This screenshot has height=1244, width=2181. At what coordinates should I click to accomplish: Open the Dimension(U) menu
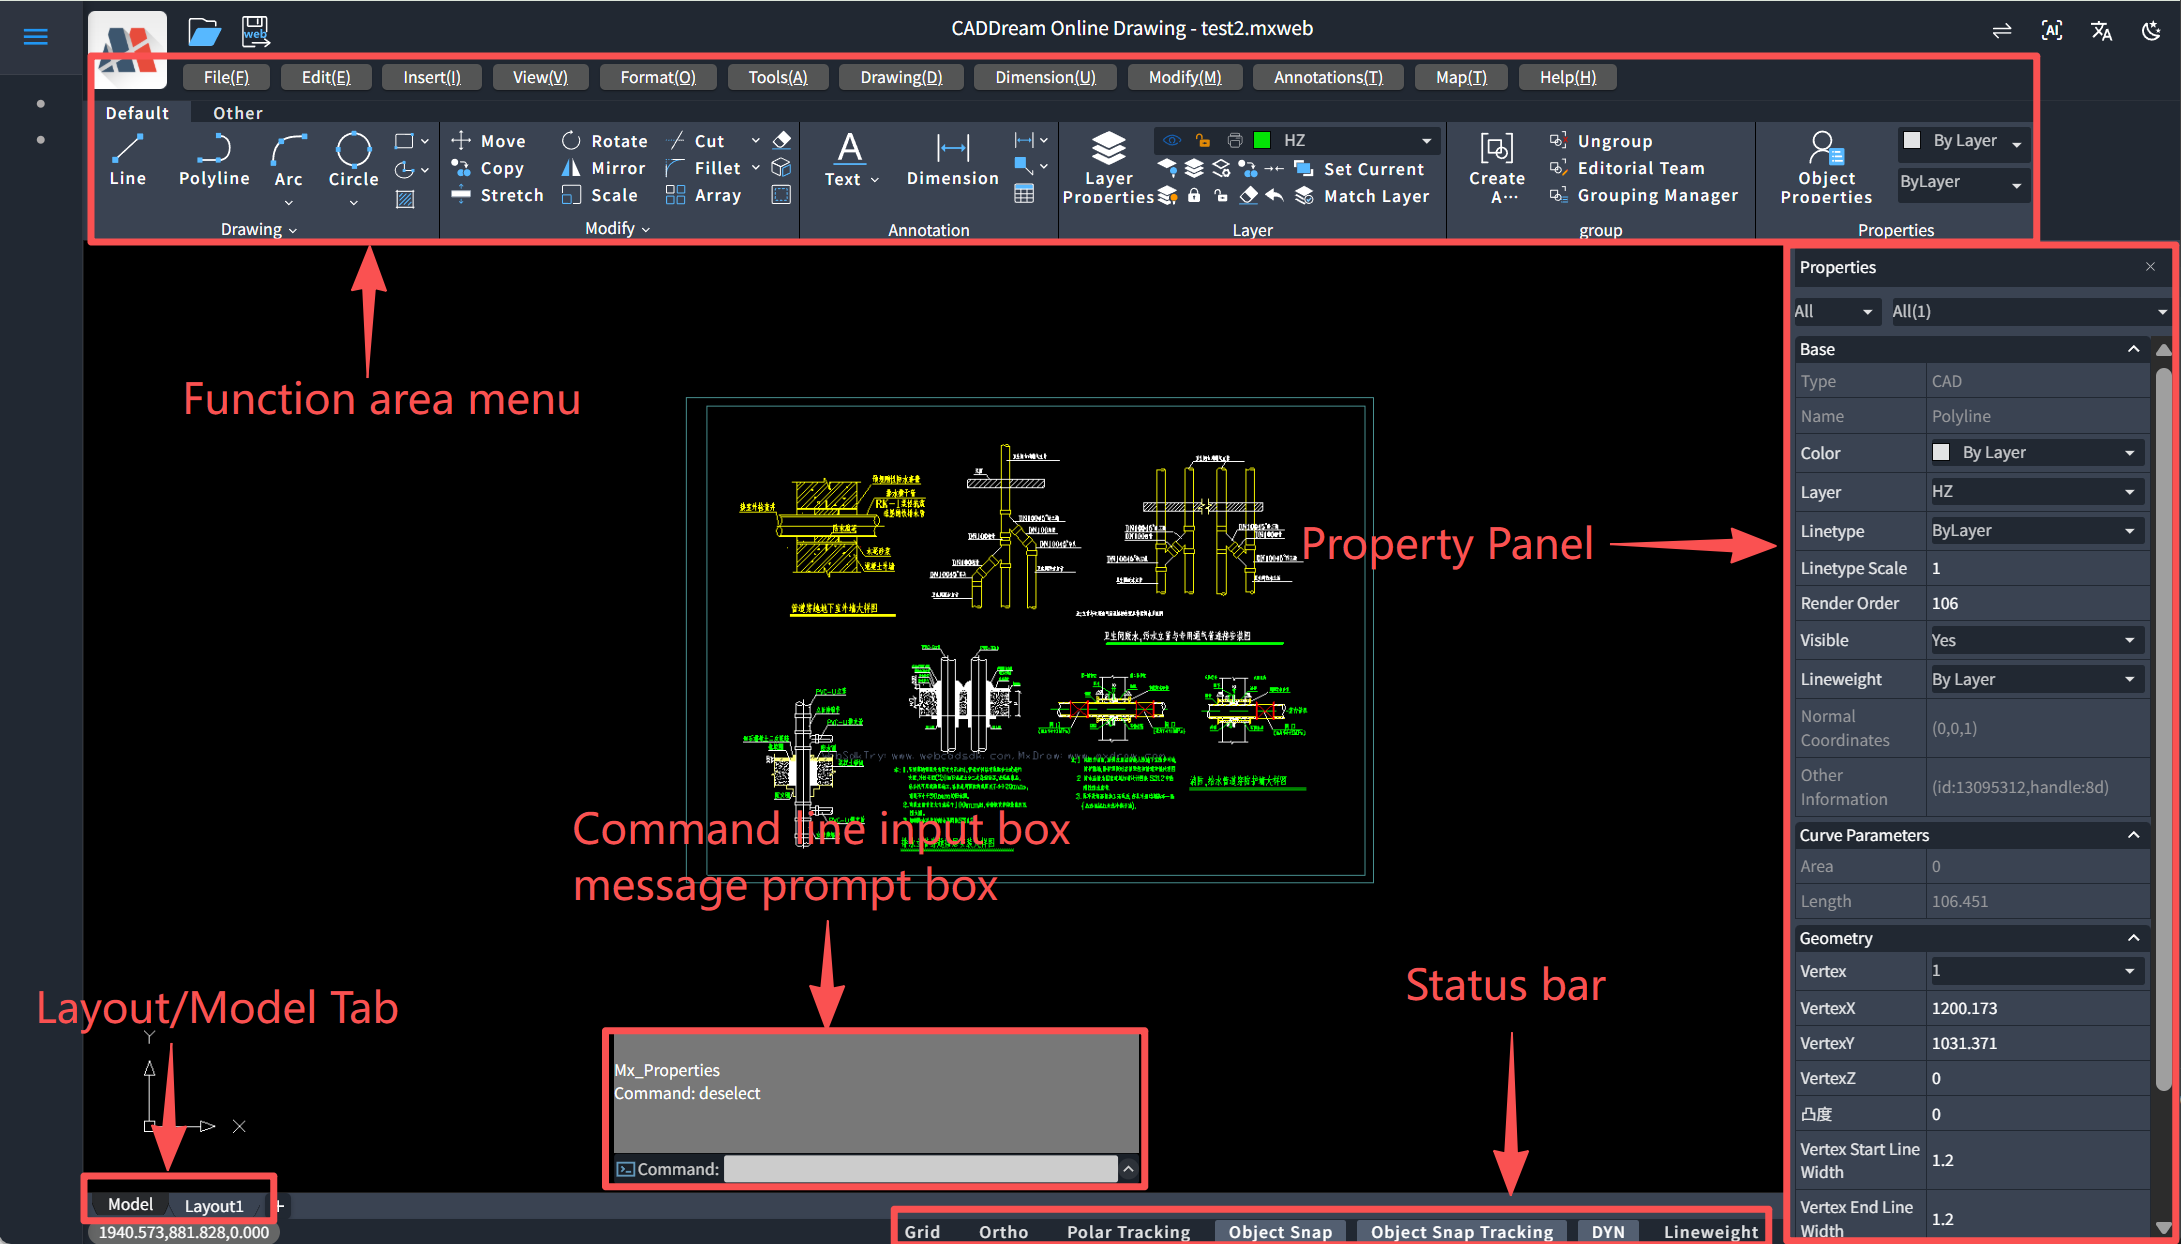click(1045, 77)
